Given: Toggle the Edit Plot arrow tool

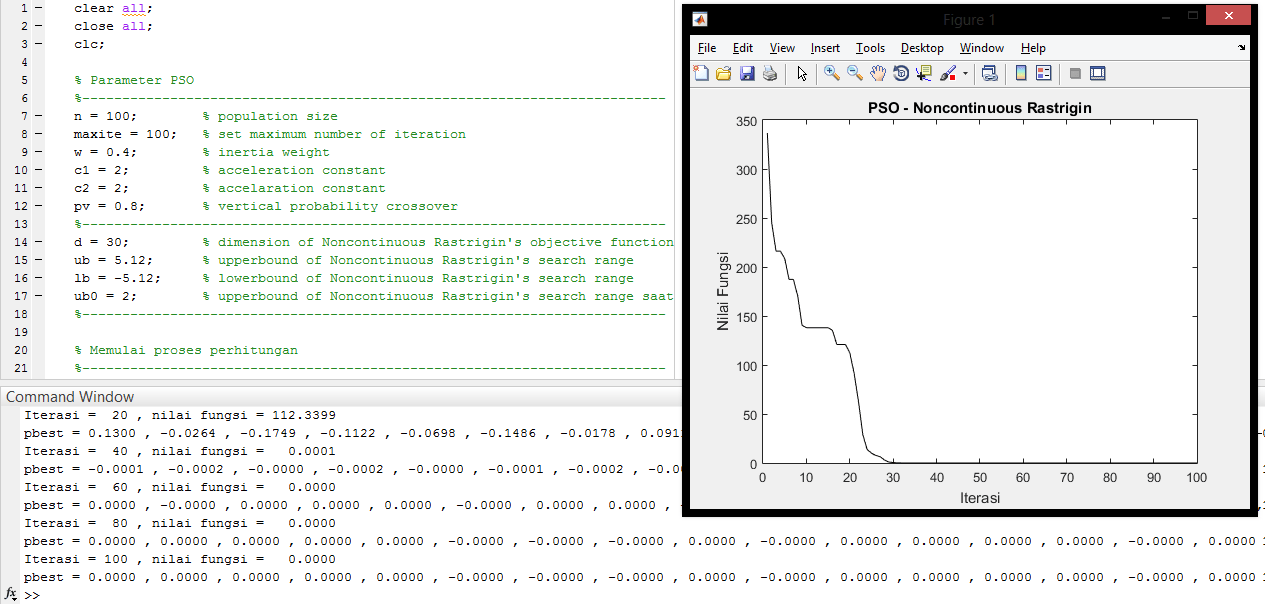Looking at the screenshot, I should 802,73.
